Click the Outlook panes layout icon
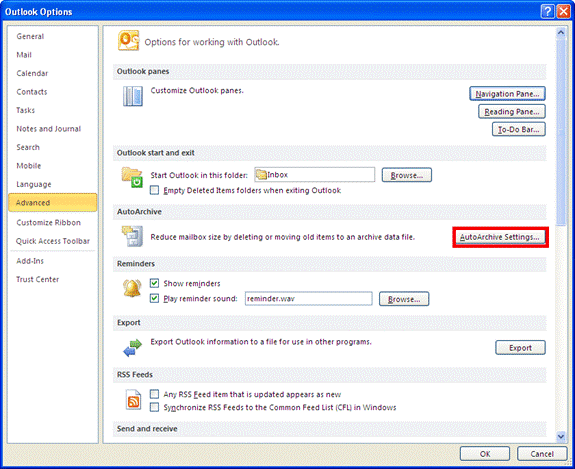The width and height of the screenshot is (575, 469). point(132,96)
